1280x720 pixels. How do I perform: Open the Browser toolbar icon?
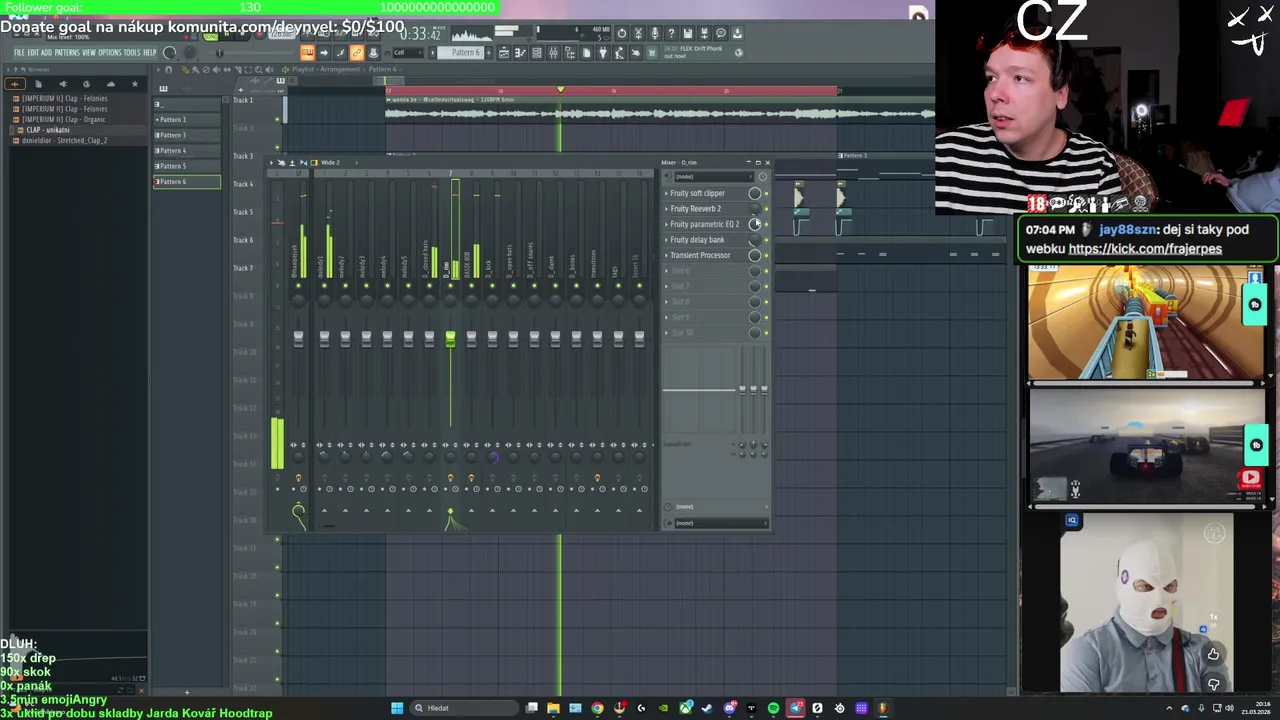point(570,52)
